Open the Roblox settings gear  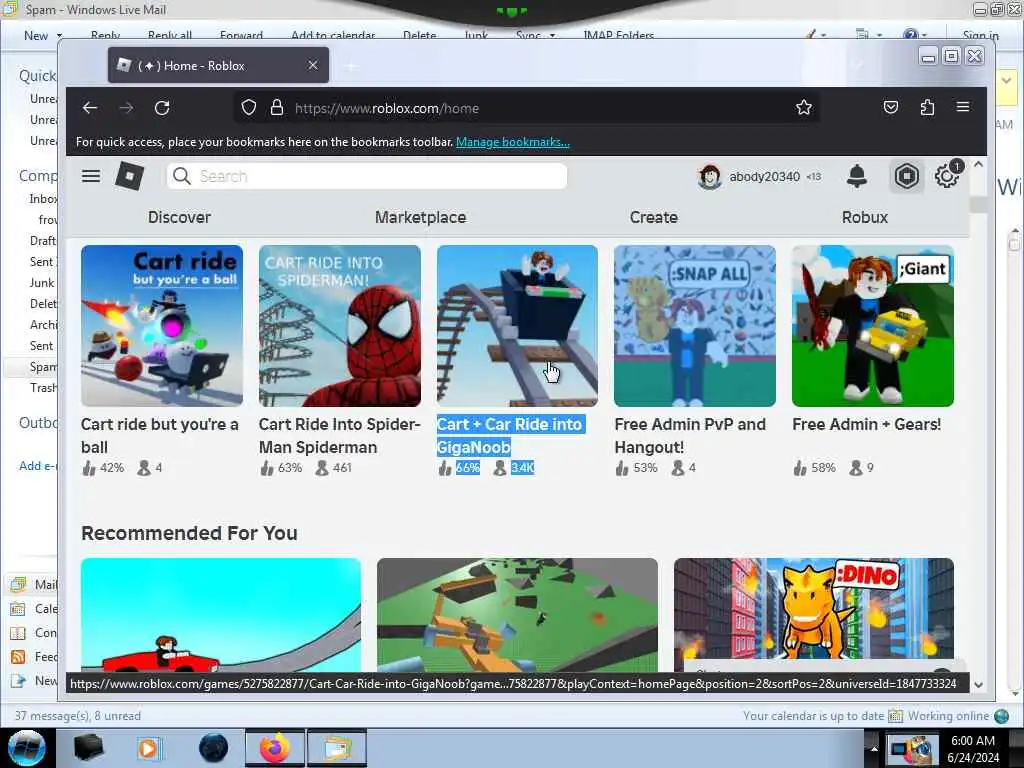(946, 176)
